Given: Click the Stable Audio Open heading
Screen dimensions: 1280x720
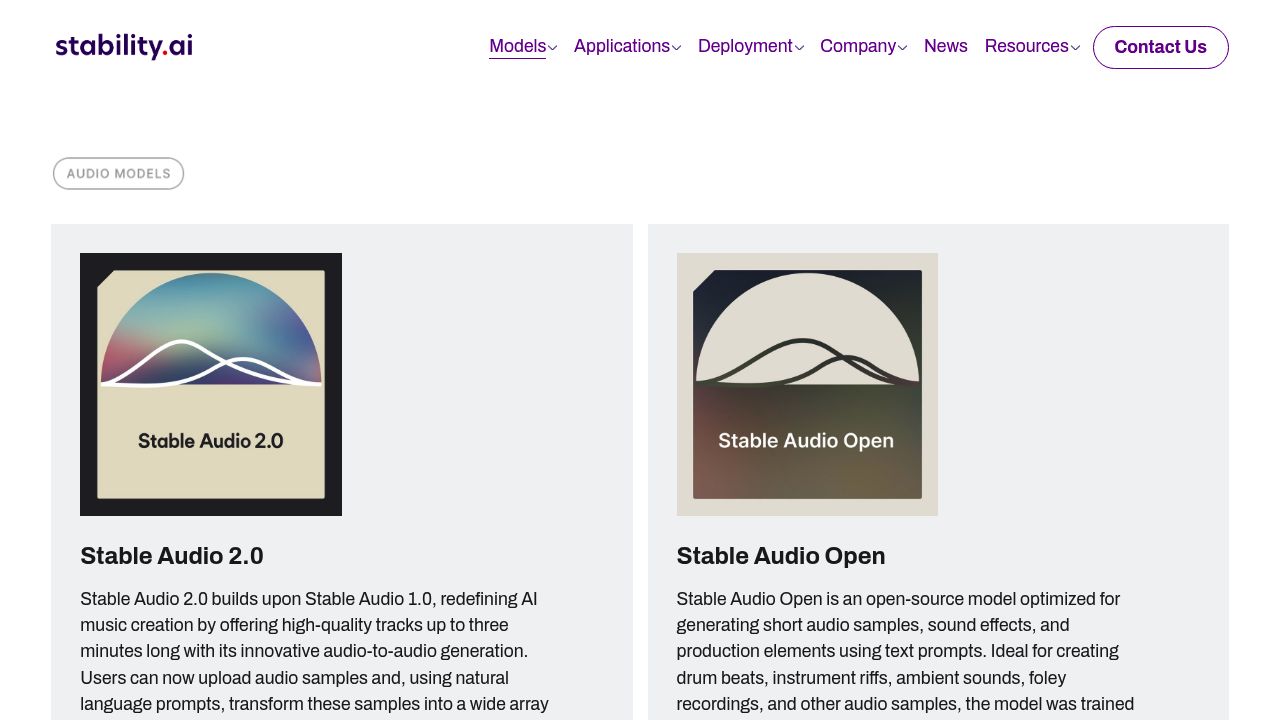Looking at the screenshot, I should (x=781, y=556).
